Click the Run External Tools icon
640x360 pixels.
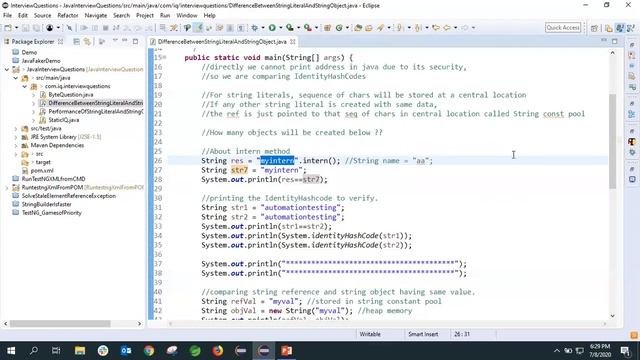coord(307,28)
